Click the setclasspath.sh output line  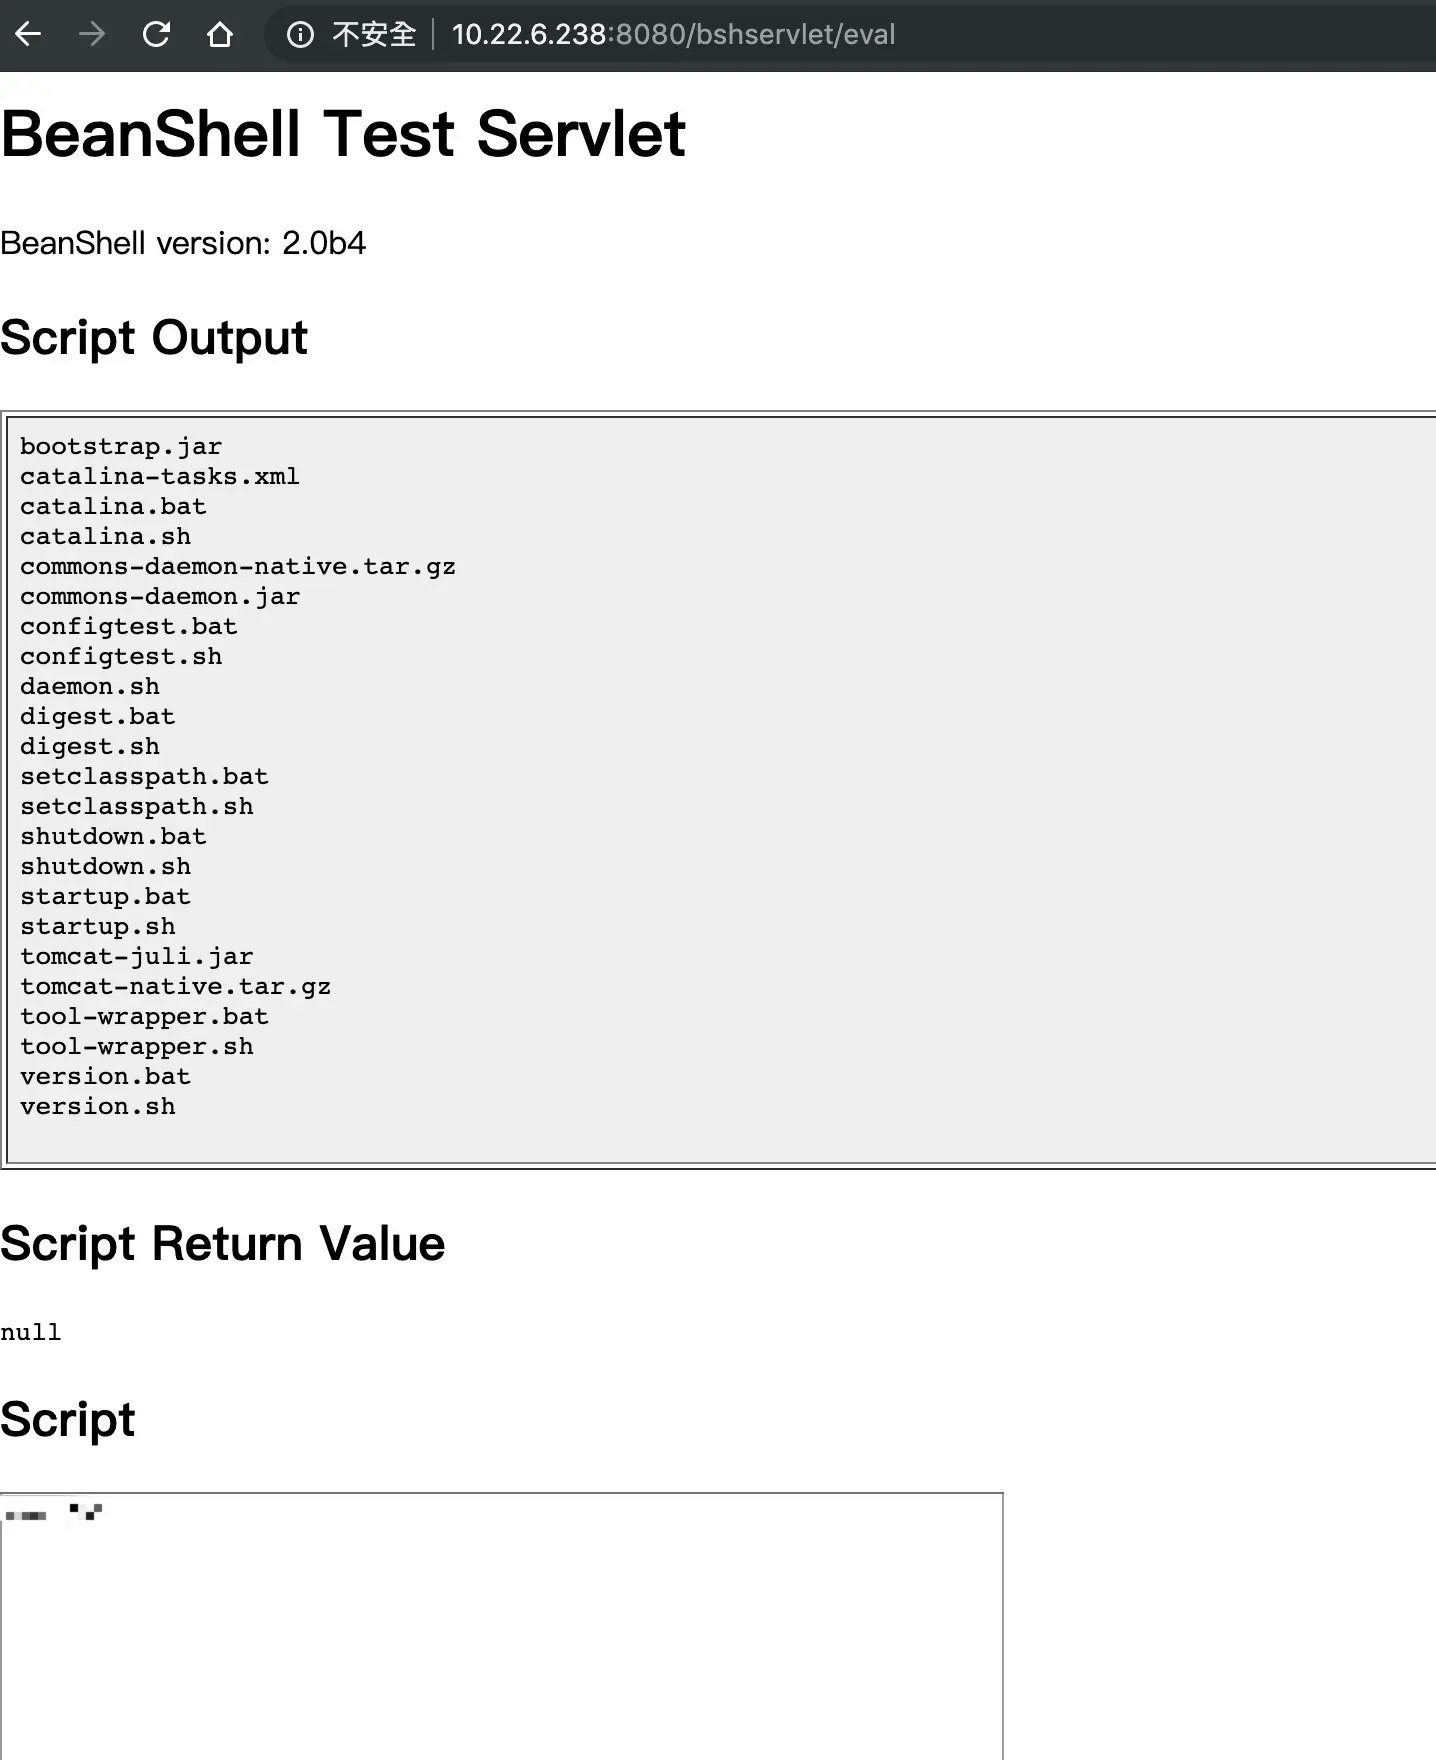pyautogui.click(x=136, y=807)
